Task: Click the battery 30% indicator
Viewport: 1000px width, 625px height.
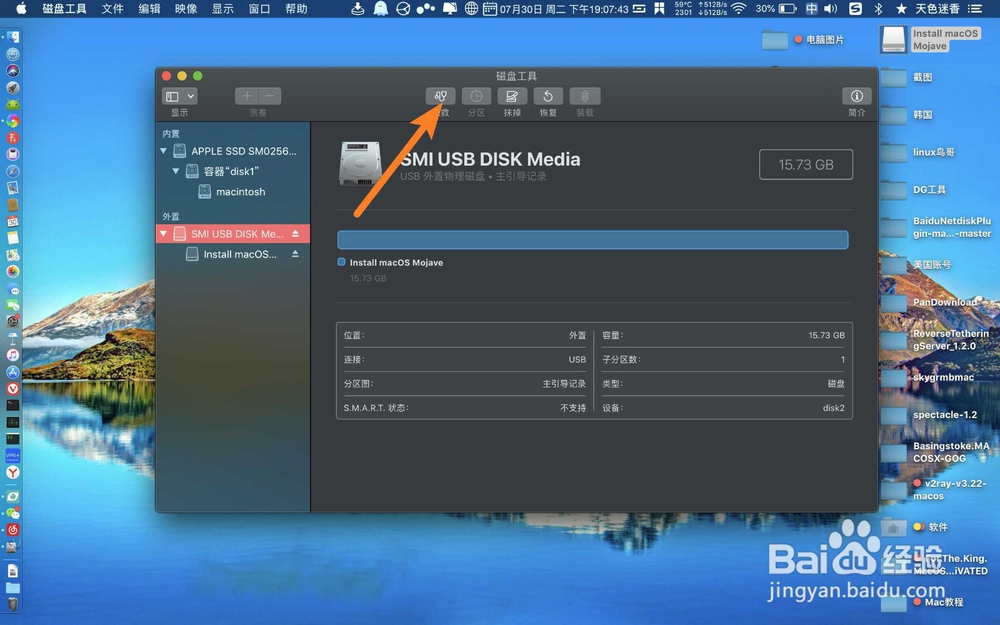Action: point(776,8)
